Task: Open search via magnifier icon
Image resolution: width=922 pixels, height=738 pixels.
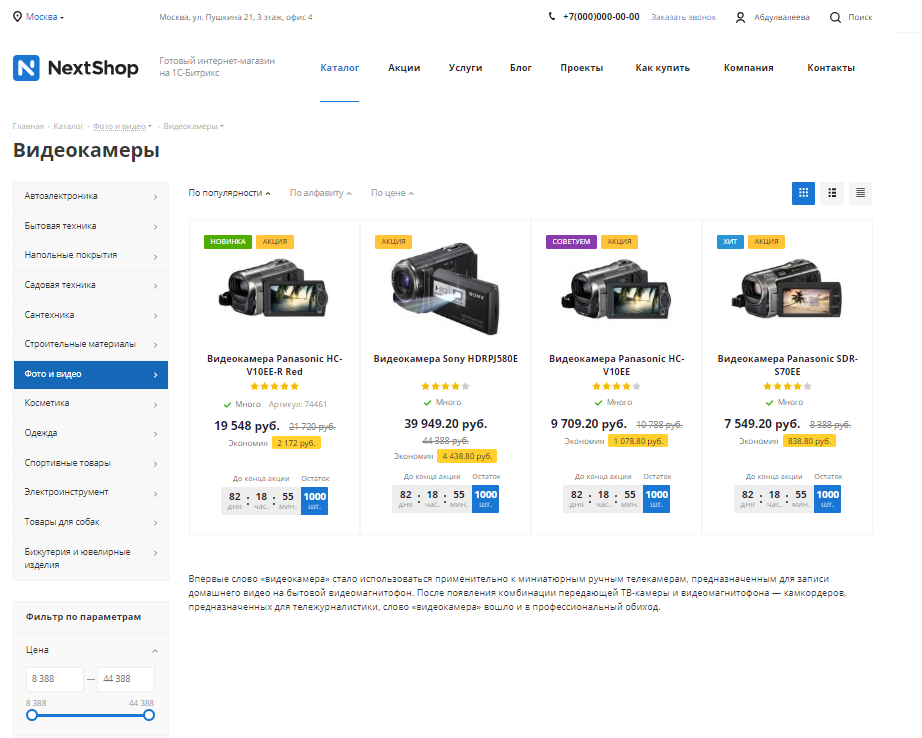Action: (x=835, y=18)
